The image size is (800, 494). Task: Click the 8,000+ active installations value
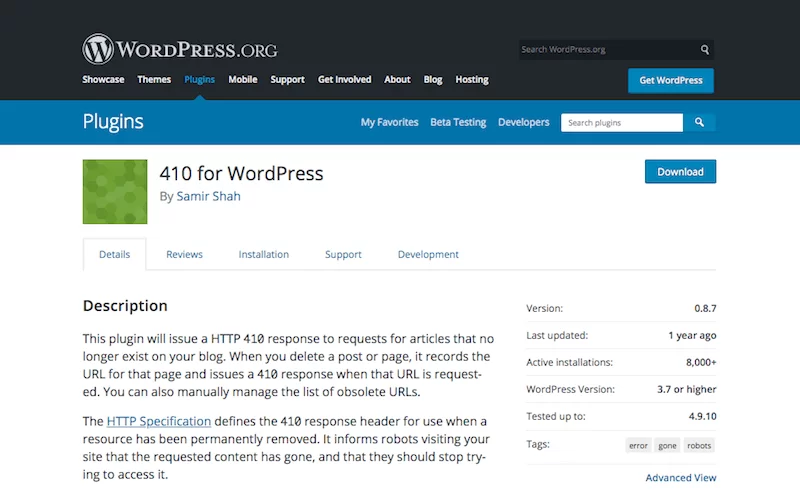(x=701, y=362)
